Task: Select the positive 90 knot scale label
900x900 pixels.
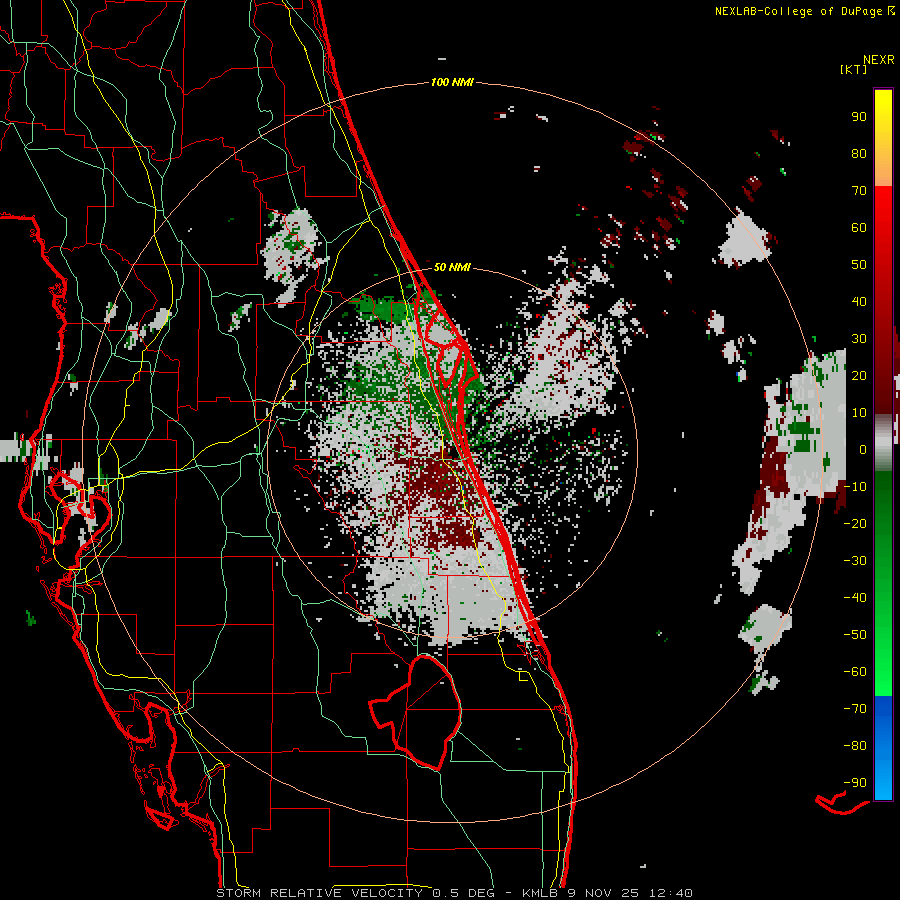Action: tap(859, 117)
